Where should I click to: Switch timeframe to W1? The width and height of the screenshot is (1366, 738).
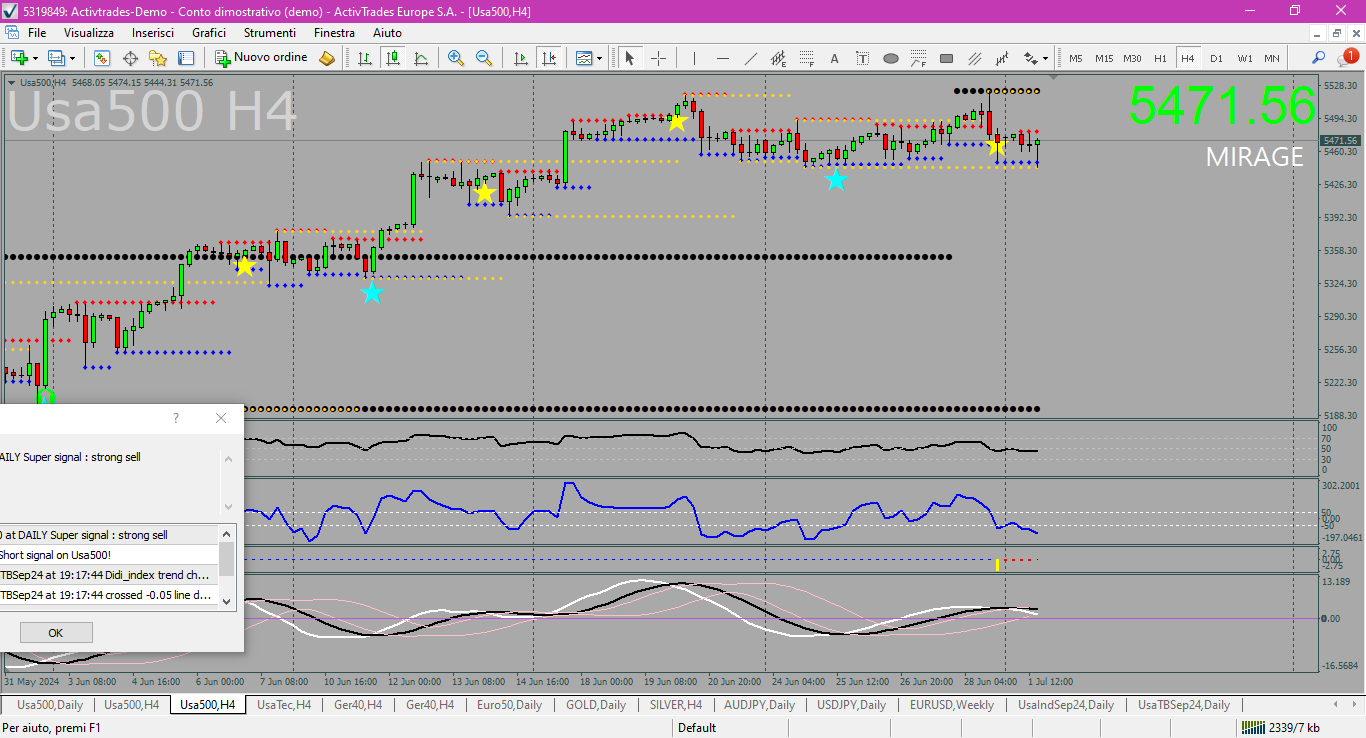[x=1244, y=58]
